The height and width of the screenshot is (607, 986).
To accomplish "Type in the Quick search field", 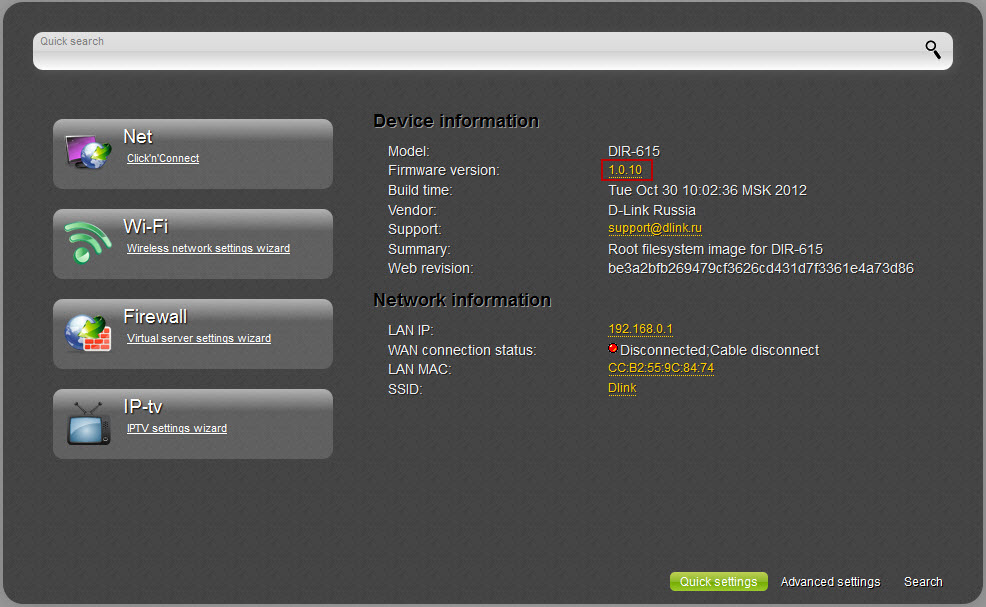I will (x=470, y=51).
